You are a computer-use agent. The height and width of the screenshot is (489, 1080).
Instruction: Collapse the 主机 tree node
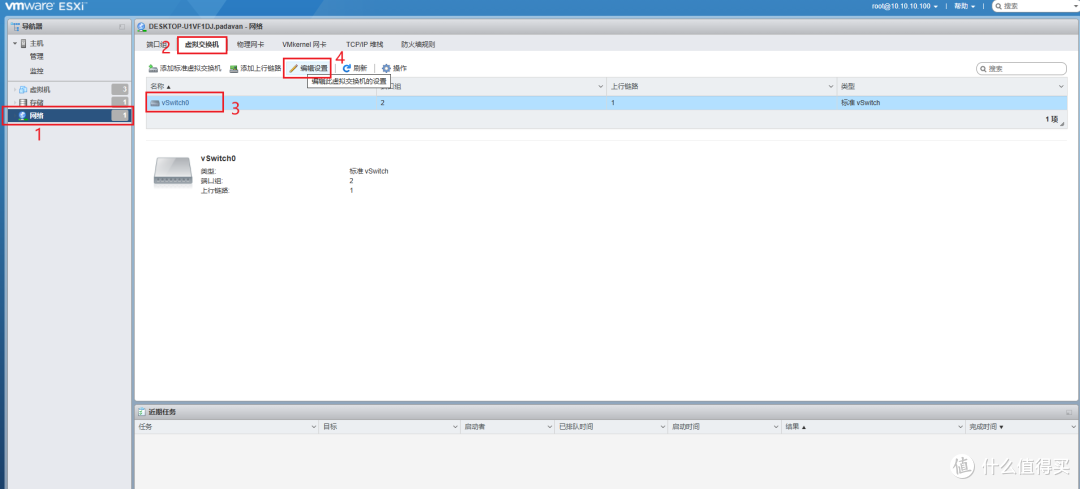15,44
